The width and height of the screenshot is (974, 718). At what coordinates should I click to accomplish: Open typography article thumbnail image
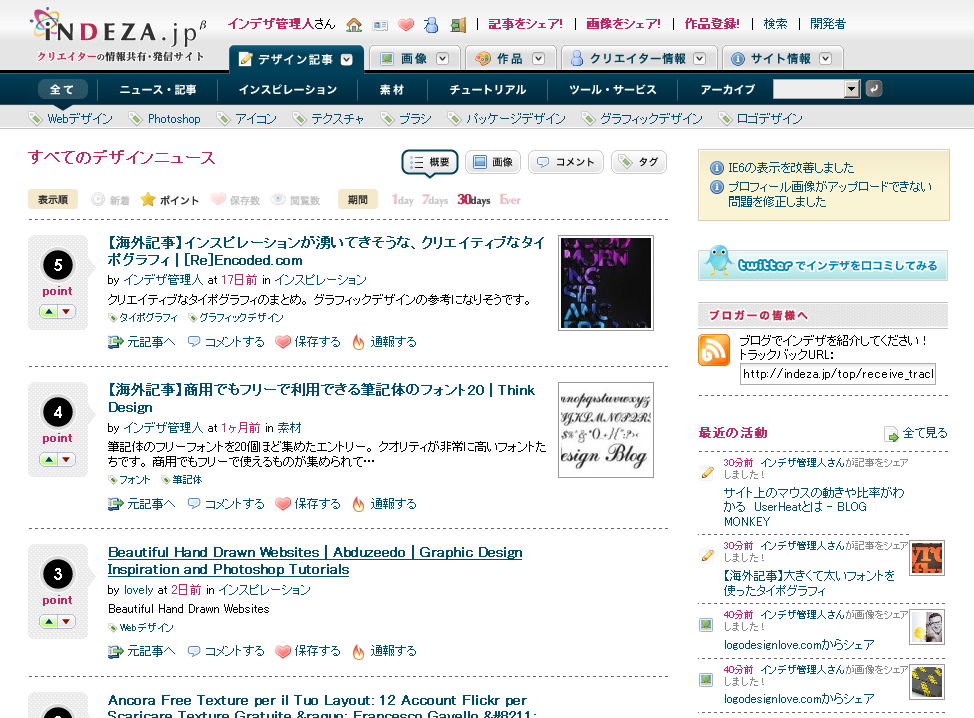point(606,283)
